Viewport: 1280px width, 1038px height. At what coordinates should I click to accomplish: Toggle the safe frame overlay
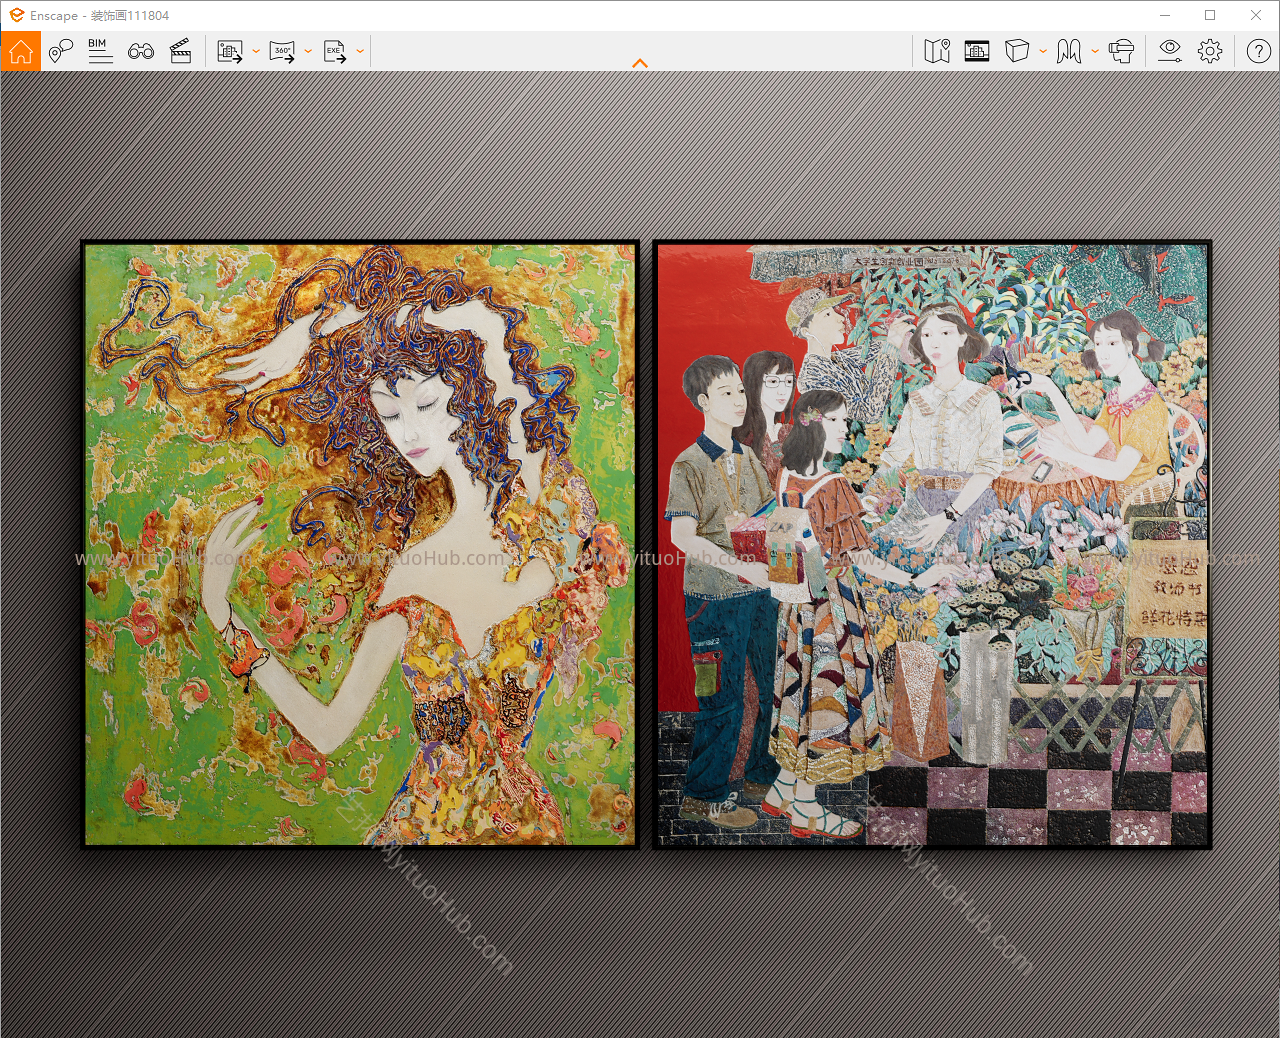coord(977,51)
